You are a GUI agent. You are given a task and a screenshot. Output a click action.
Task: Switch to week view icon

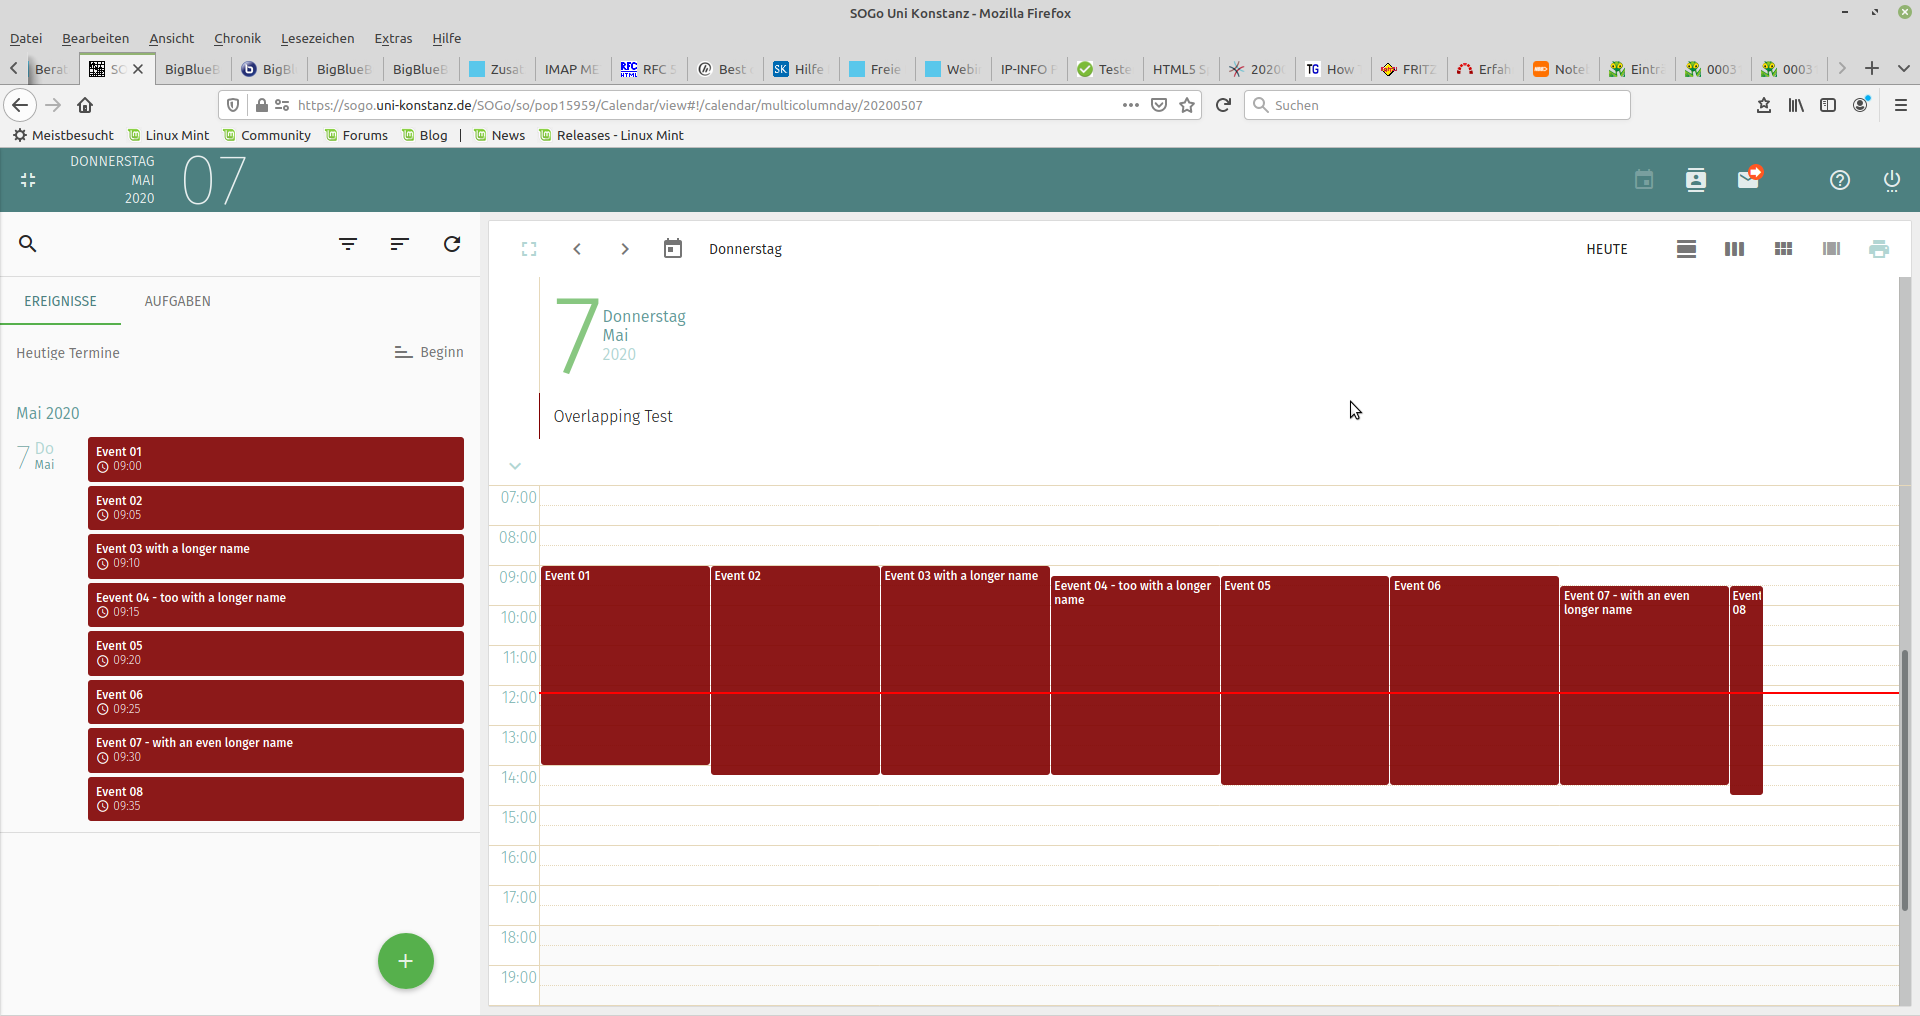1734,249
